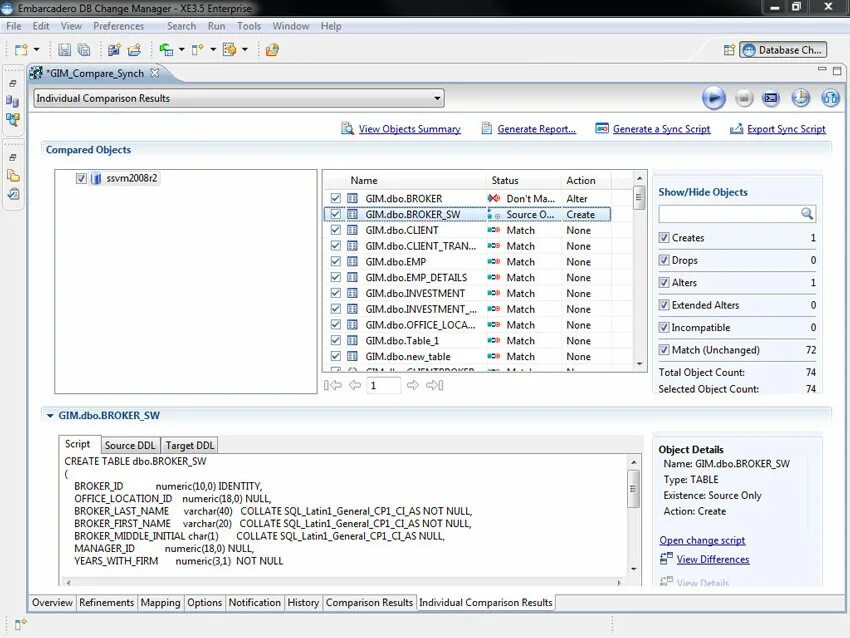Click the Save disk icon in the toolbar

click(x=65, y=50)
